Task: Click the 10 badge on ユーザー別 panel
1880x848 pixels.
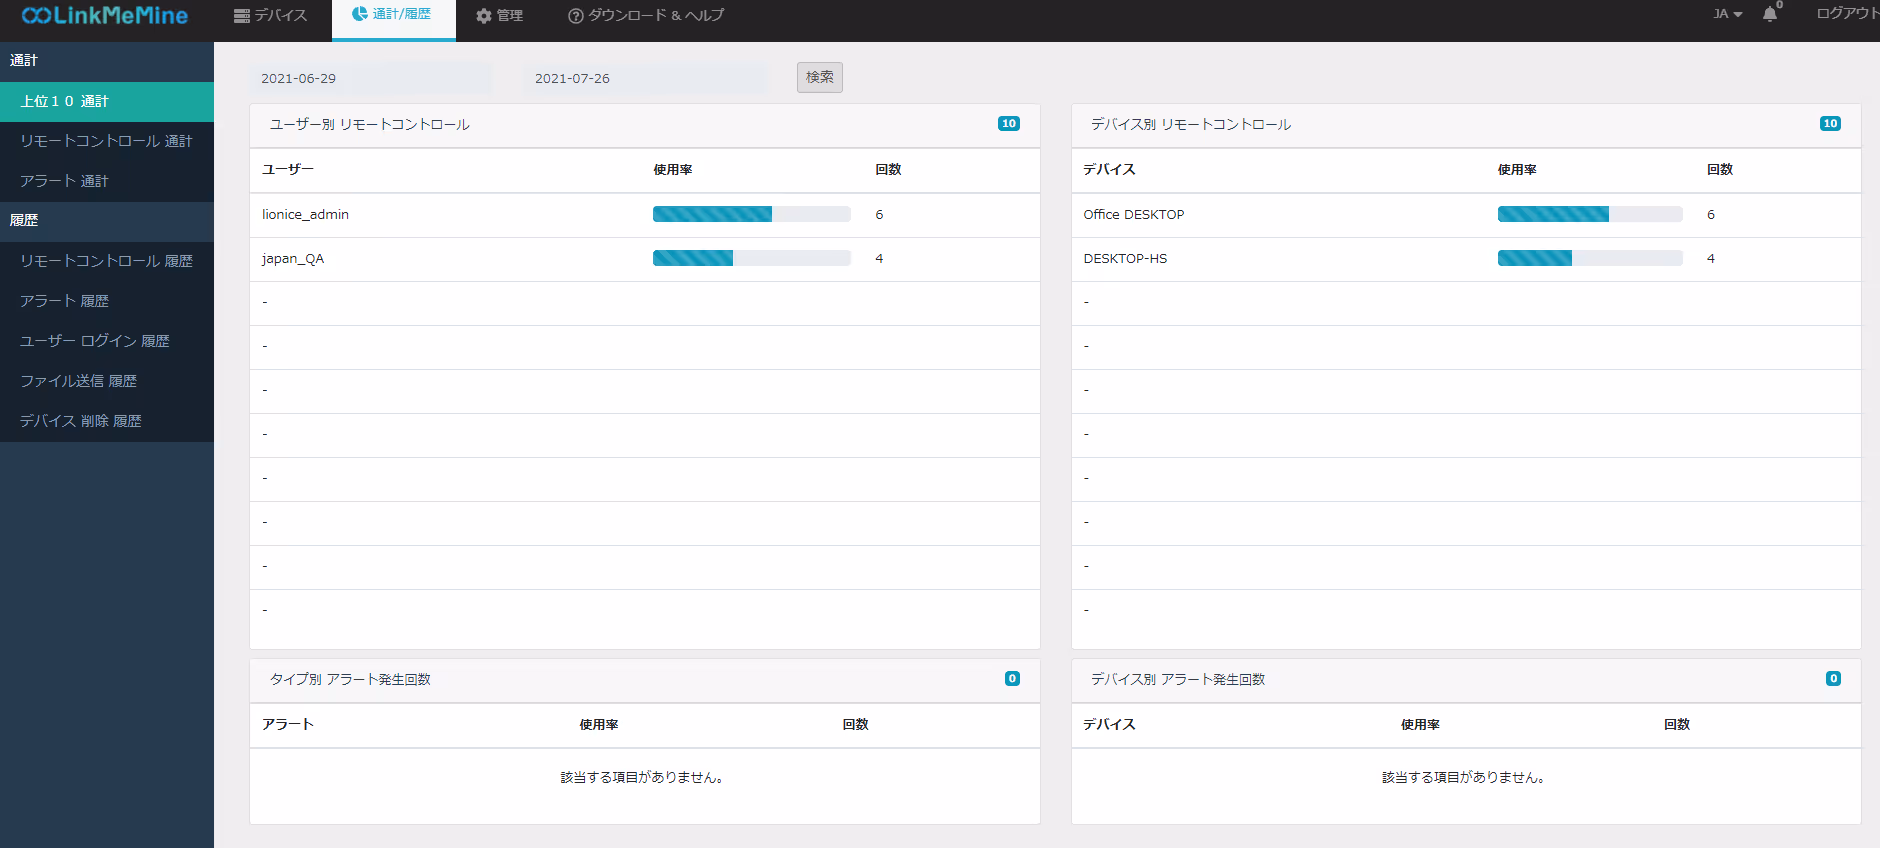Action: click(1009, 124)
